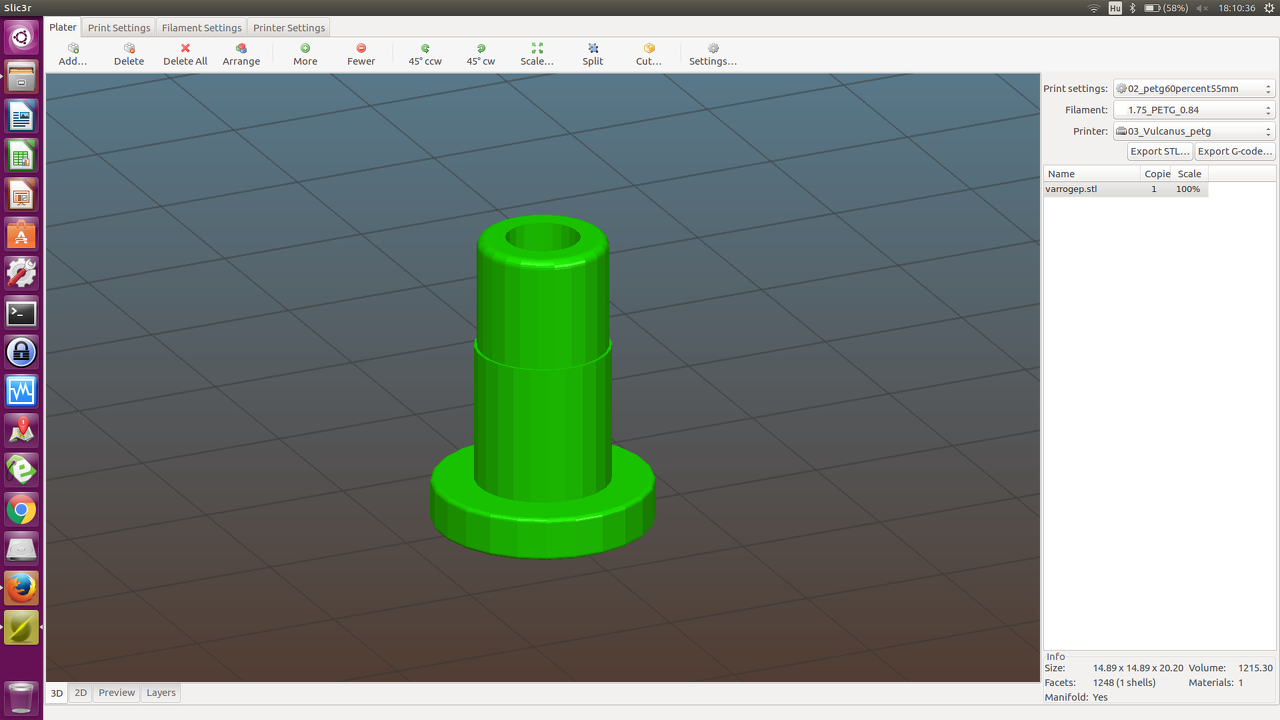Click the Export STL… button

click(1160, 151)
